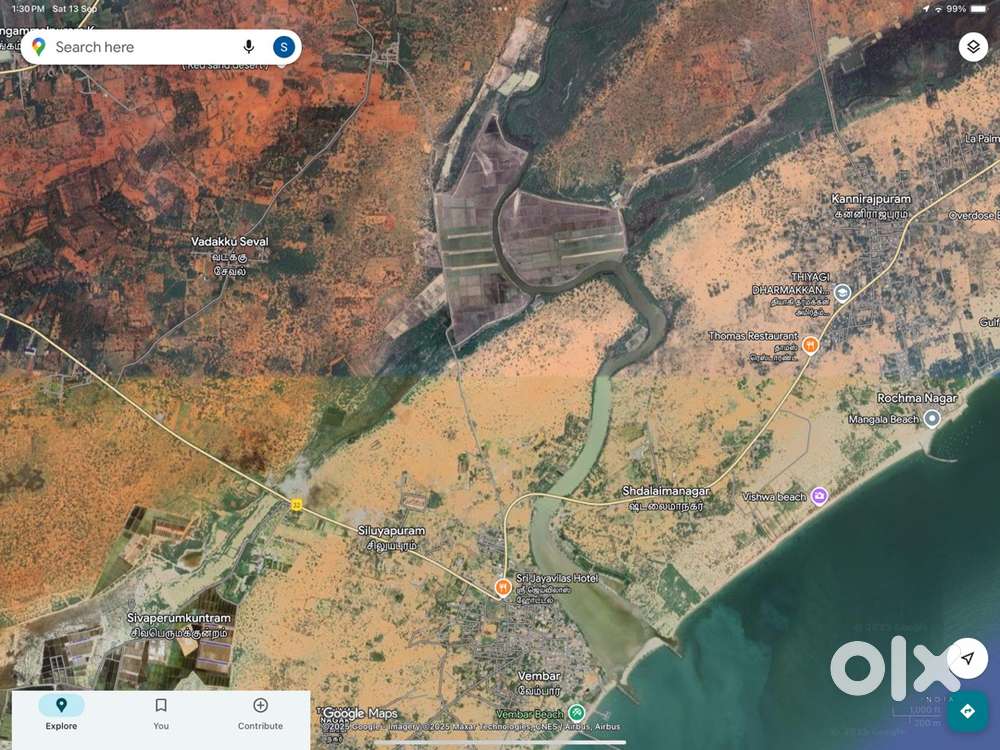The height and width of the screenshot is (750, 1000).
Task: Tap the Thomas Restaurant map pin
Action: [811, 345]
